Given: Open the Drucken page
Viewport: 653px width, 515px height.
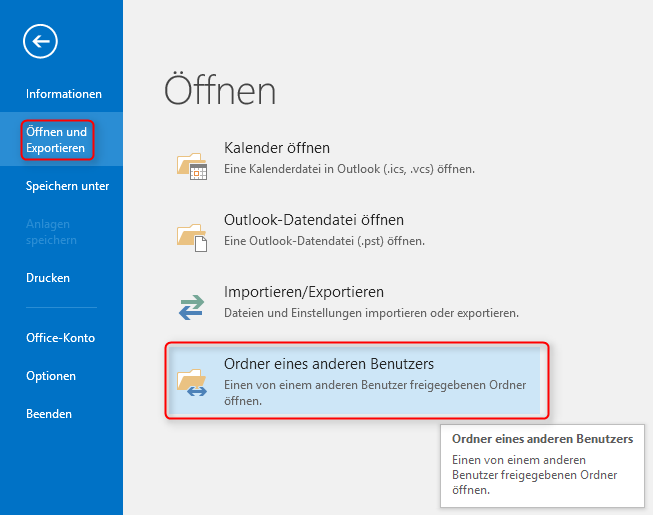Looking at the screenshot, I should 48,278.
